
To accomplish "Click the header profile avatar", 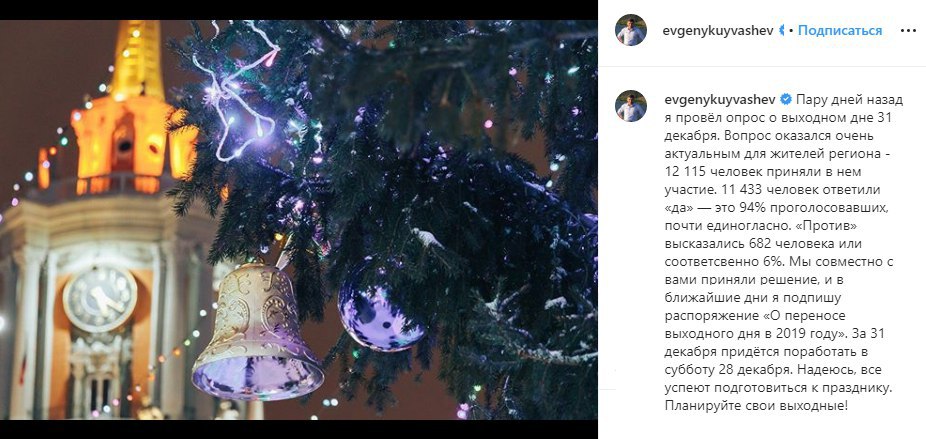I will pyautogui.click(x=631, y=30).
